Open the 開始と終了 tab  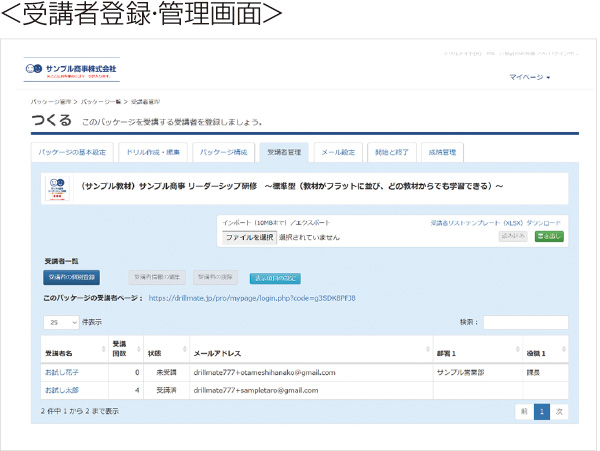coord(392,153)
